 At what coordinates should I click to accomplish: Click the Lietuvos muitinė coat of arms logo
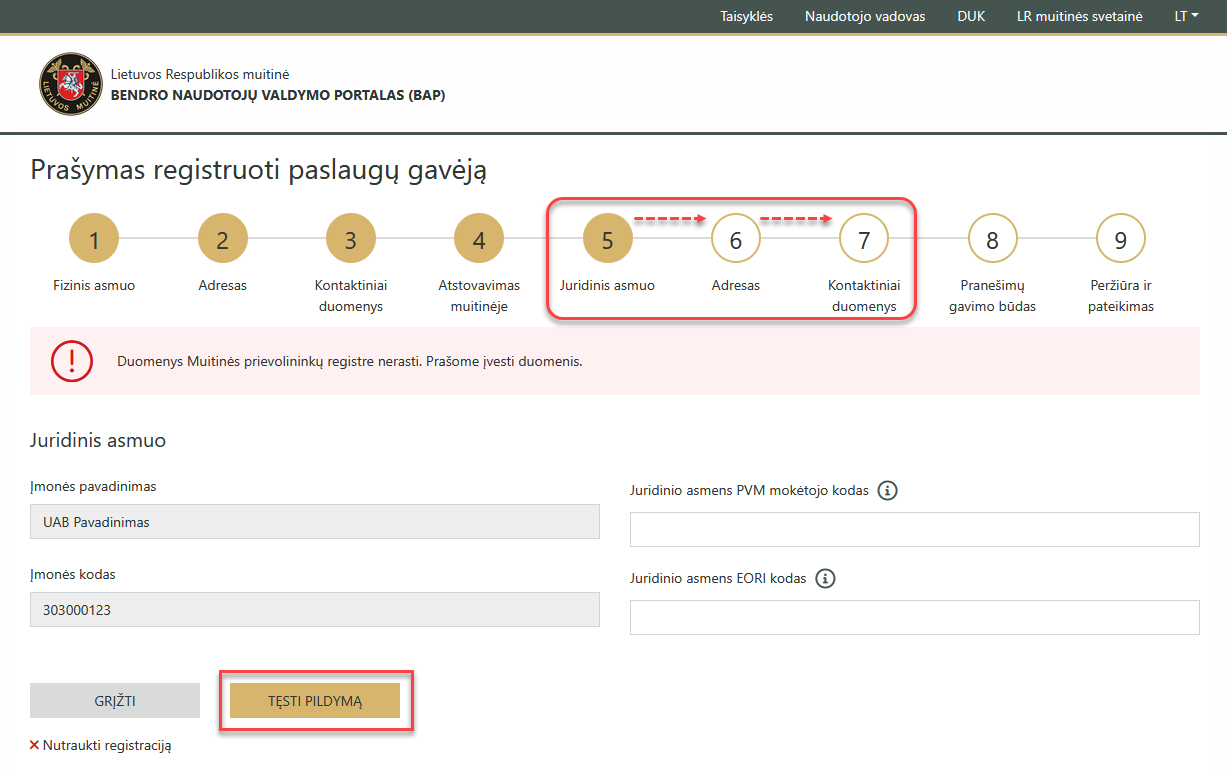tap(70, 83)
